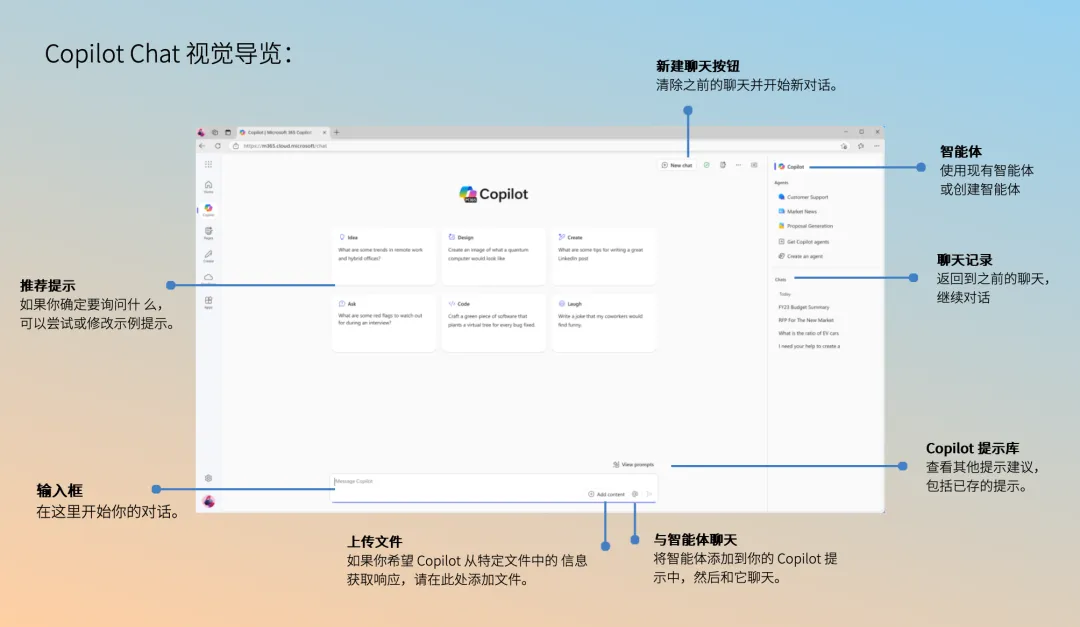Open browser extensions icon in toolbar
Viewport: 1080px width, 627px height.
click(860, 146)
